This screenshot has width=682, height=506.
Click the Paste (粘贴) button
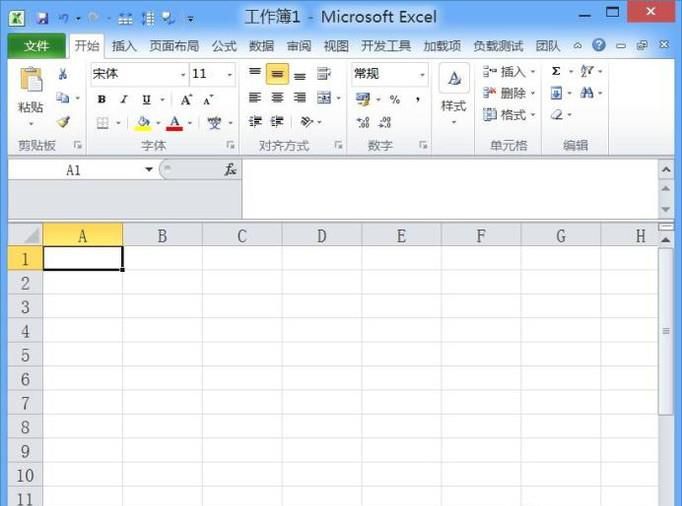[x=30, y=95]
